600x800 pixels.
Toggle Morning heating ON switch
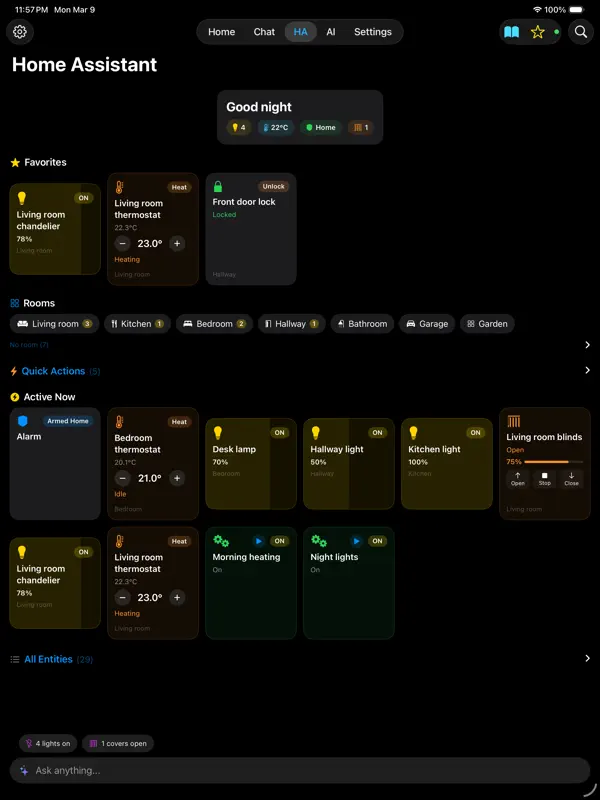click(x=280, y=541)
